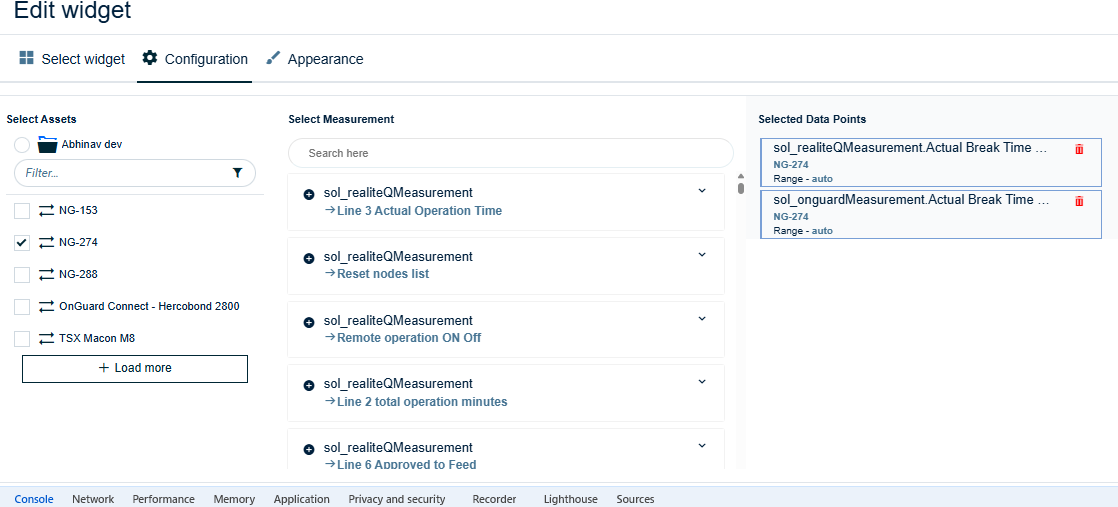
Task: Expand Remote operation ON Off chevron
Action: 702,319
